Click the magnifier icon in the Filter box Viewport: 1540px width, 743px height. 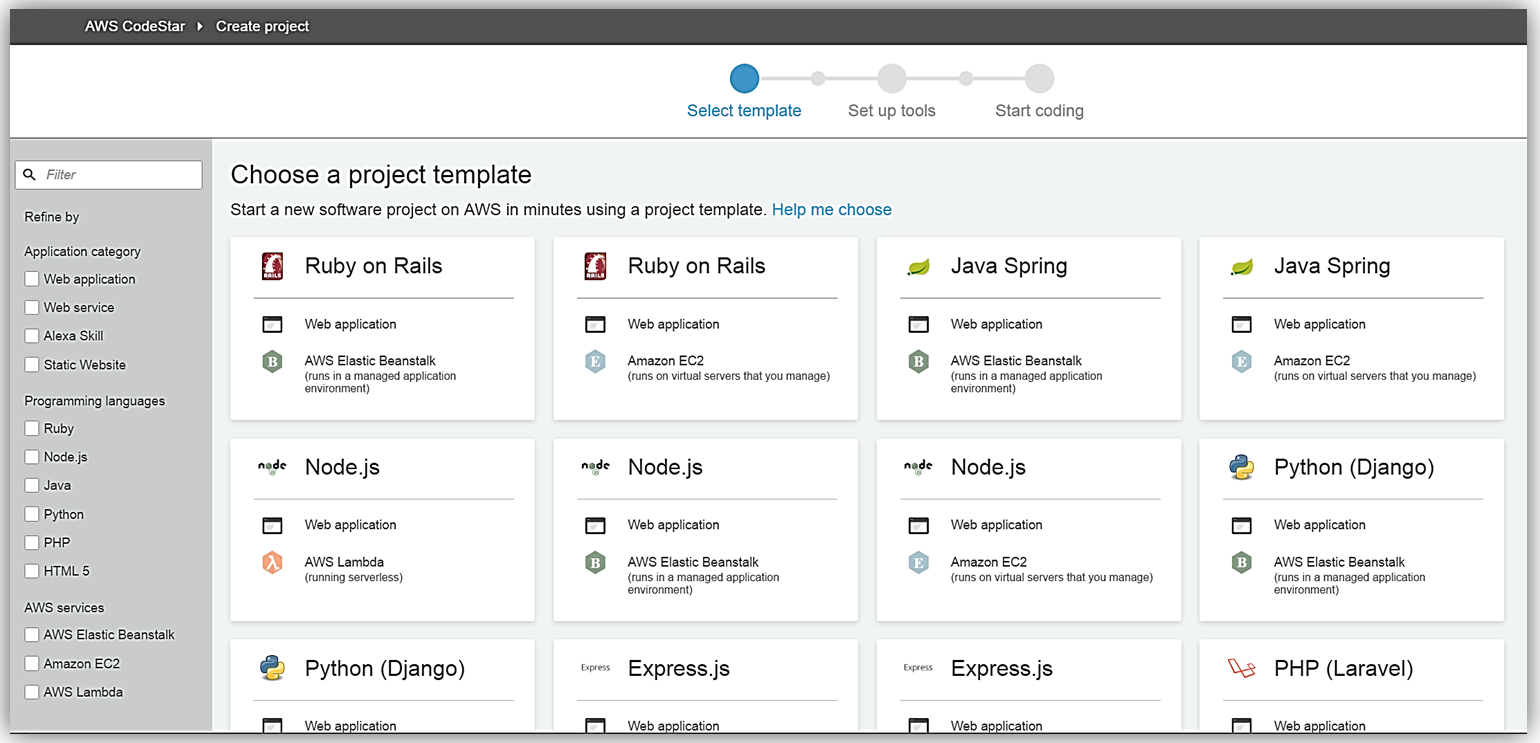[x=30, y=174]
